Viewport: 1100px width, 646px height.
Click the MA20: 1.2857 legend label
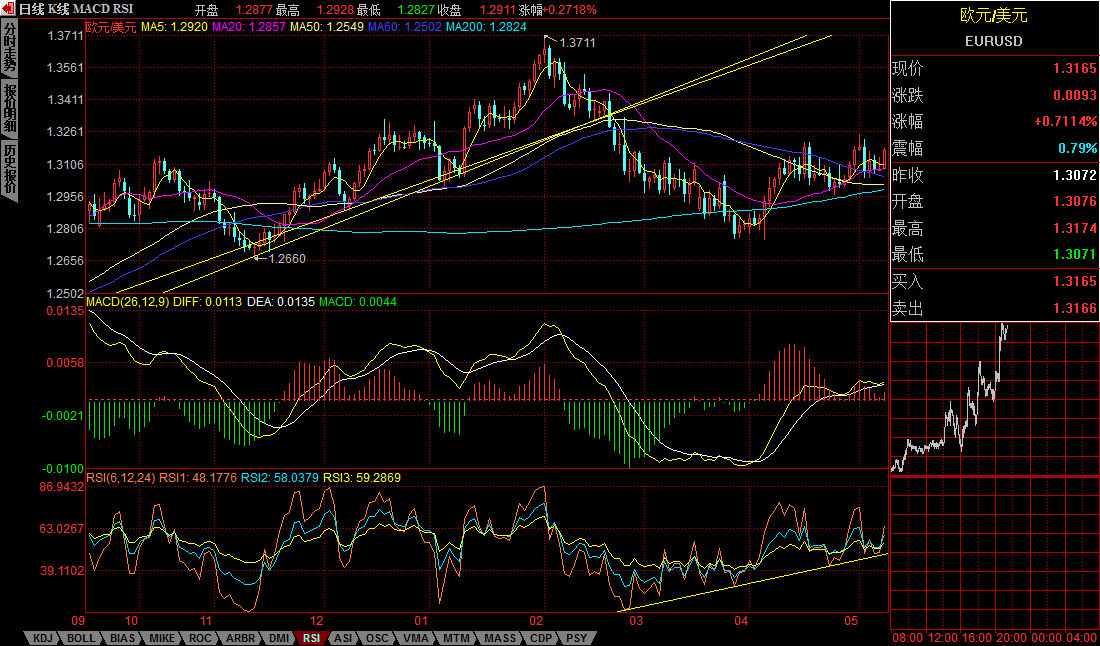249,27
